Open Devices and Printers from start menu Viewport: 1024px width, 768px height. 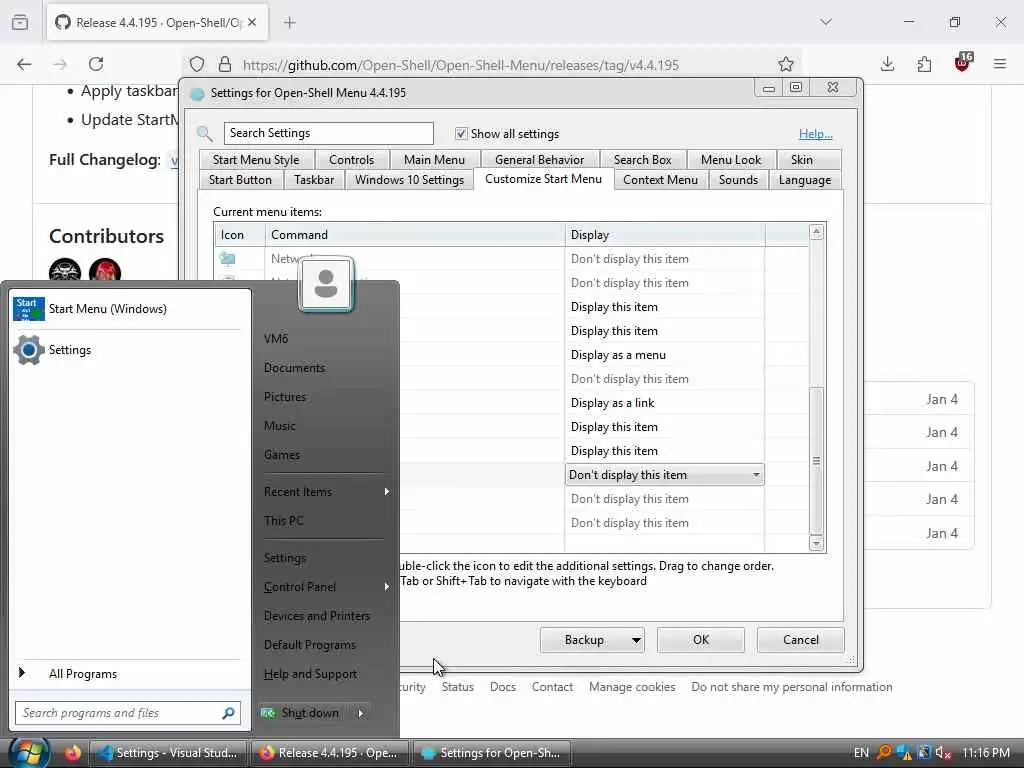click(317, 616)
